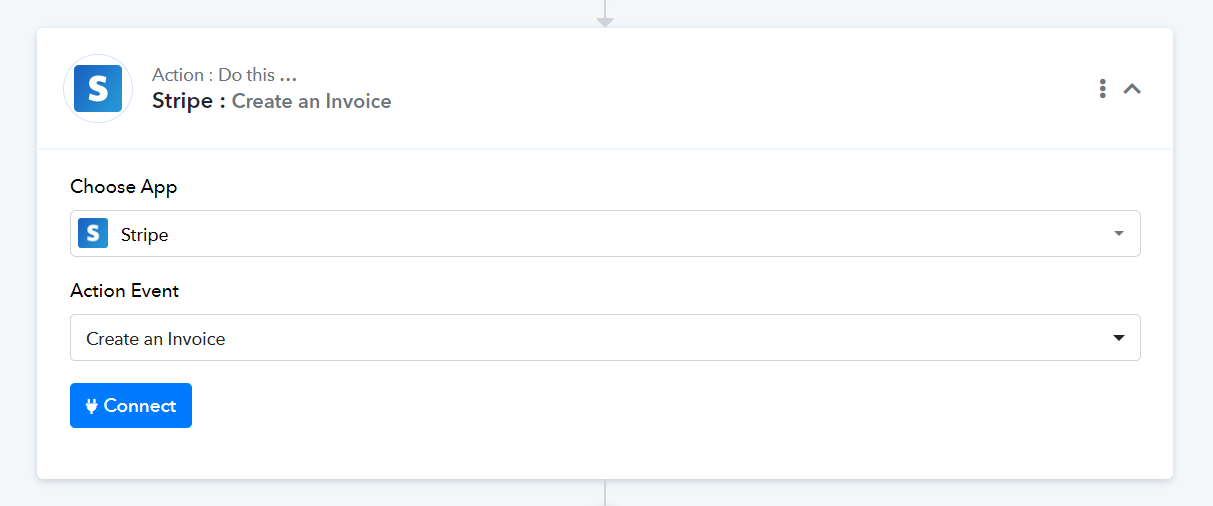
Task: Click the 'Stripe' text inside the app selector
Action: [145, 235]
